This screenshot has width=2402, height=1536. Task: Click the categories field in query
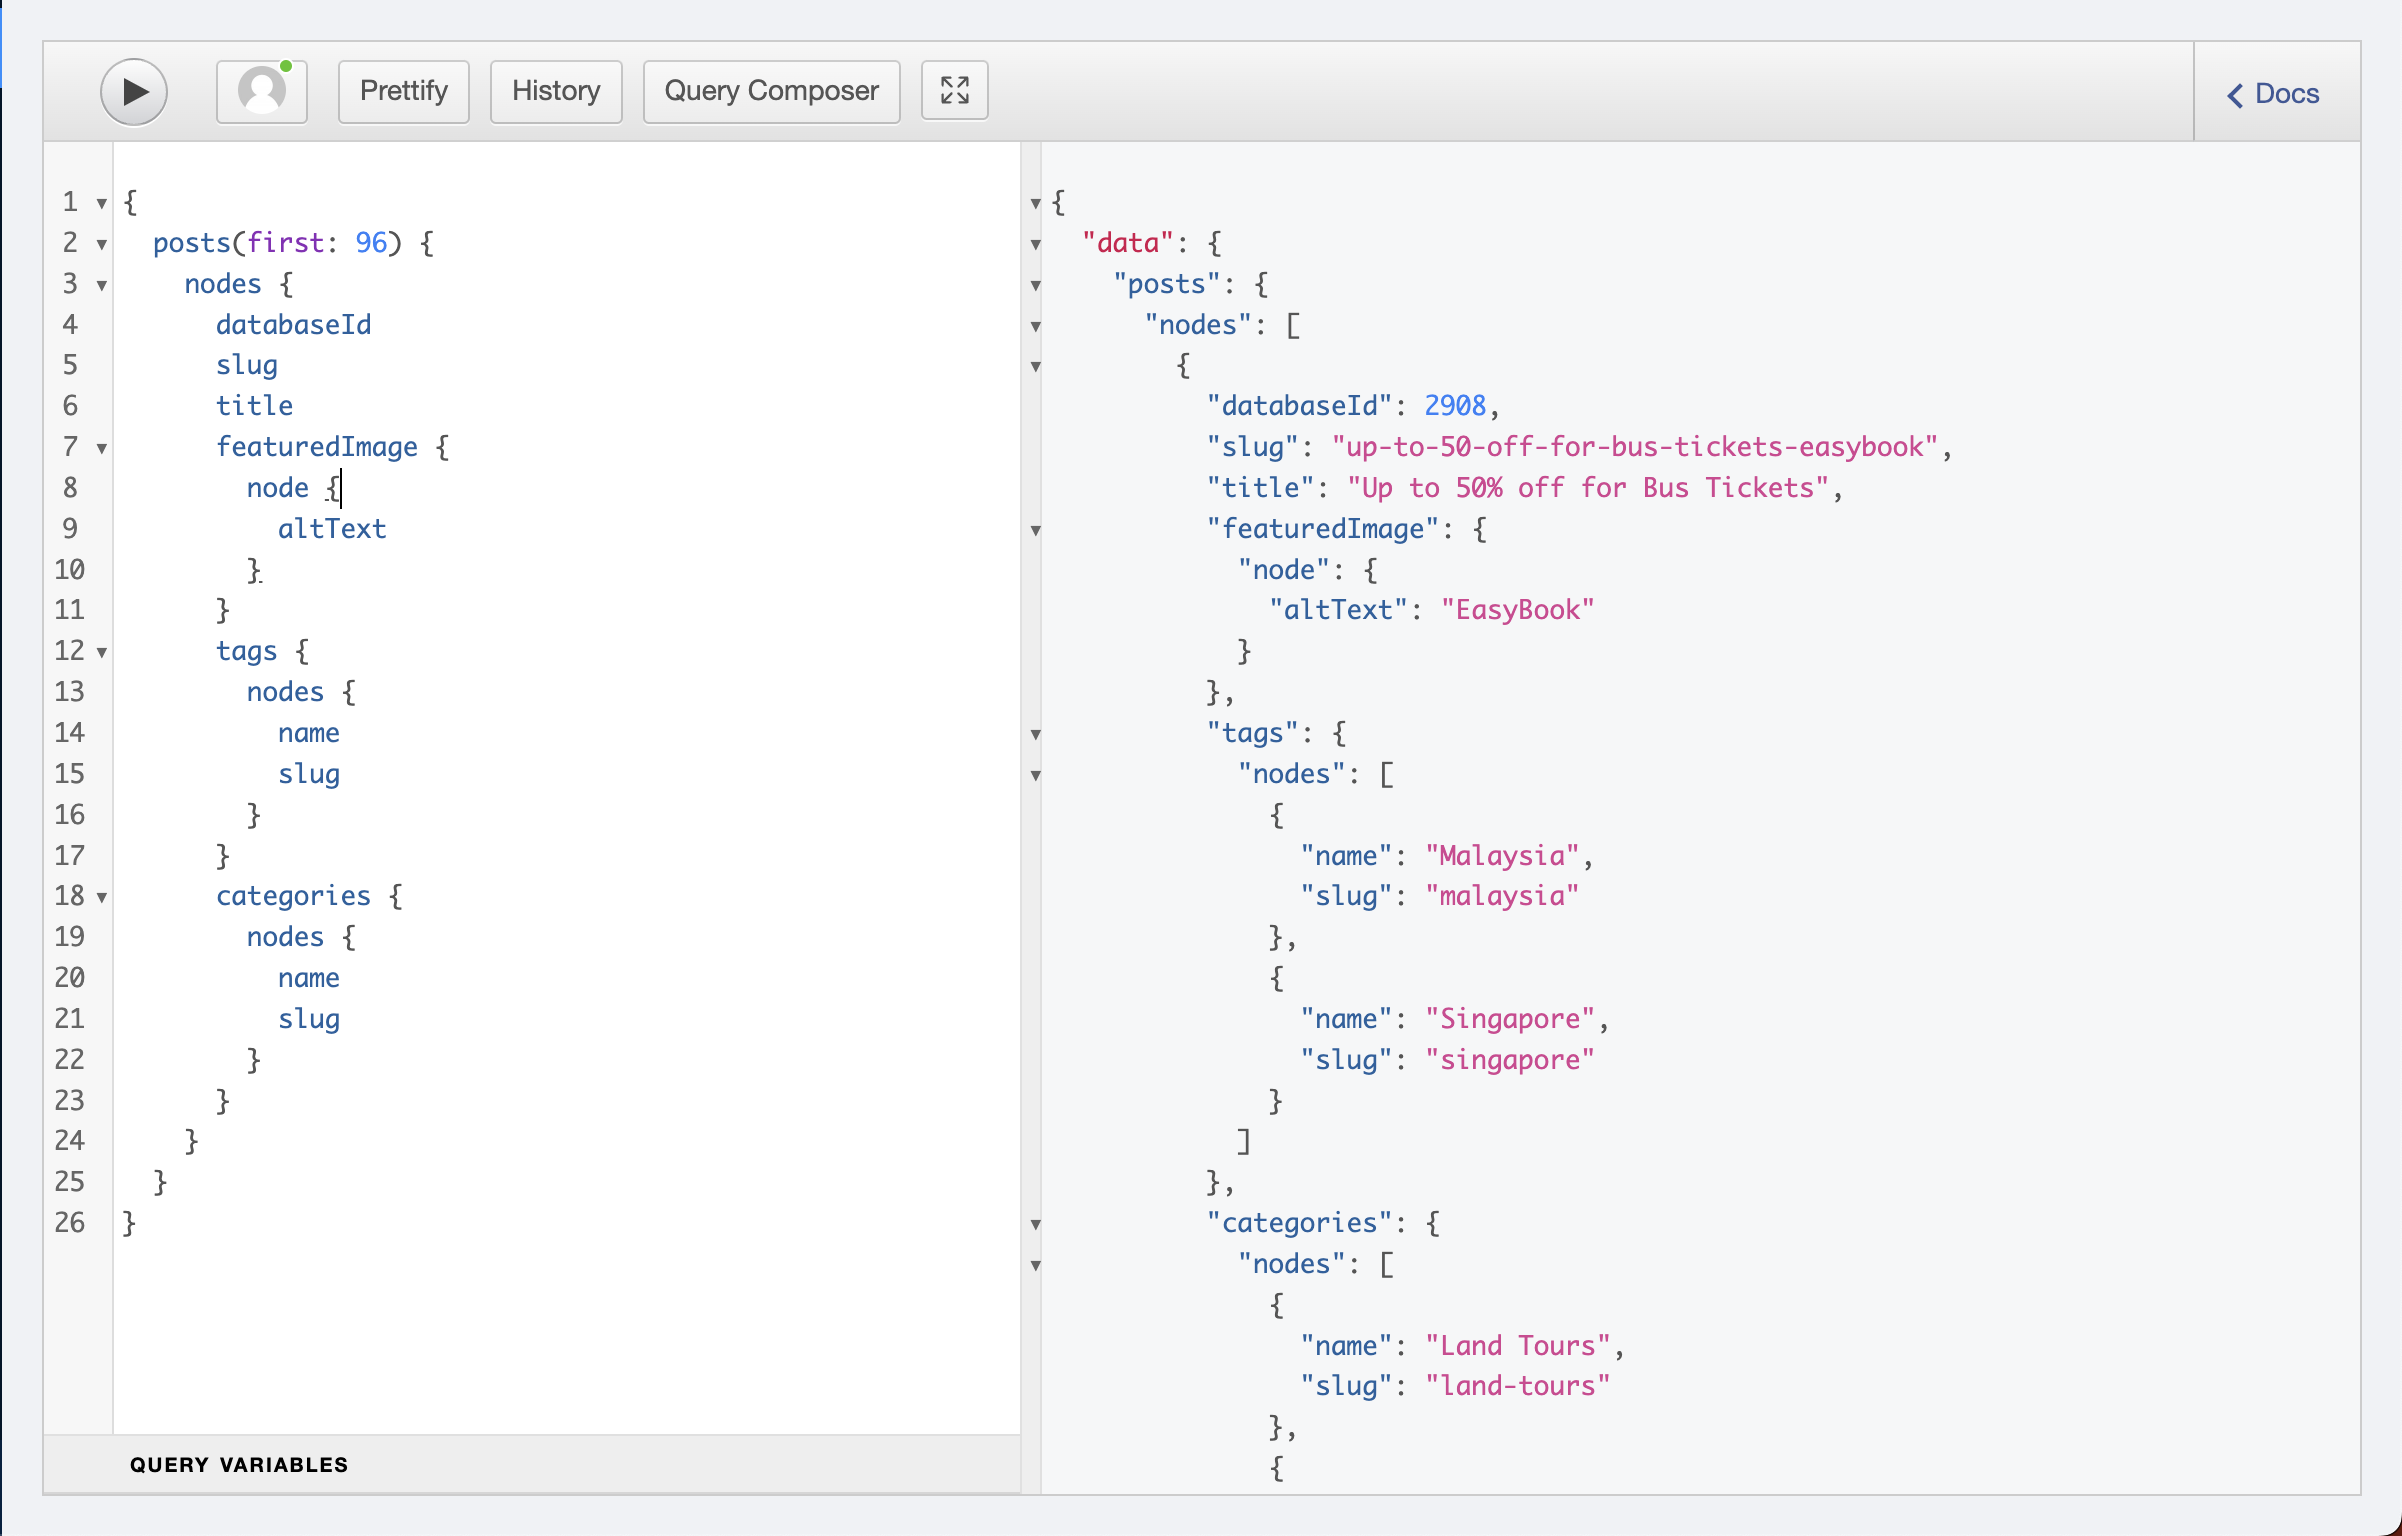(293, 896)
